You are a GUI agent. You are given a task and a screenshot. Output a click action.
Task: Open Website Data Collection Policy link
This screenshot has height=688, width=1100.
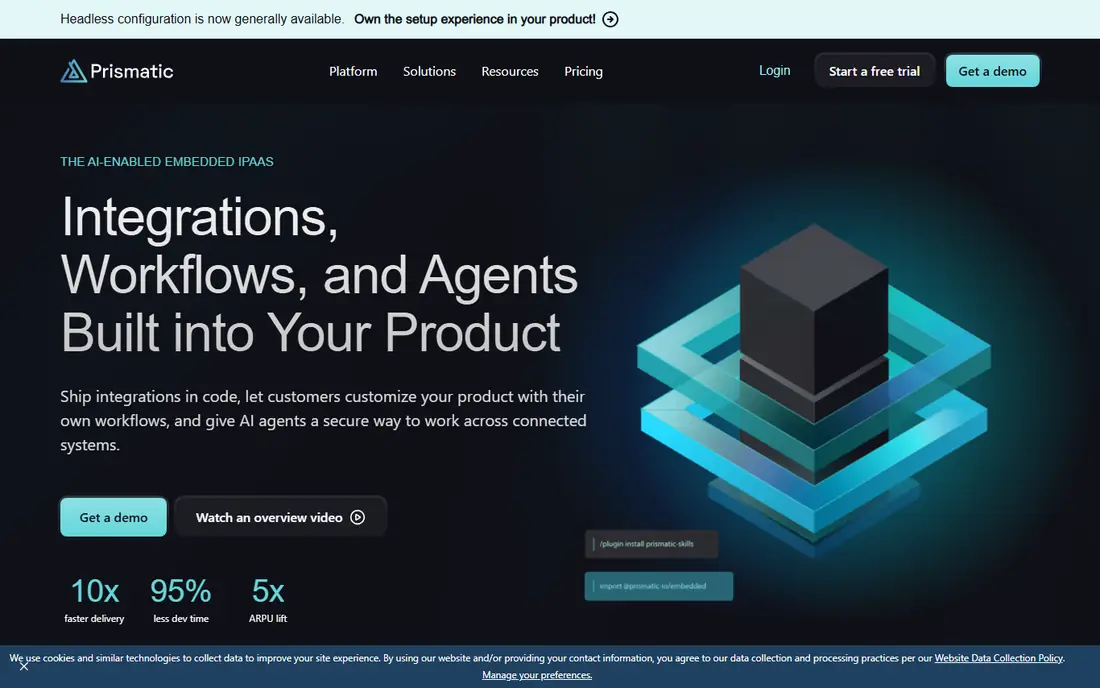click(x=998, y=658)
